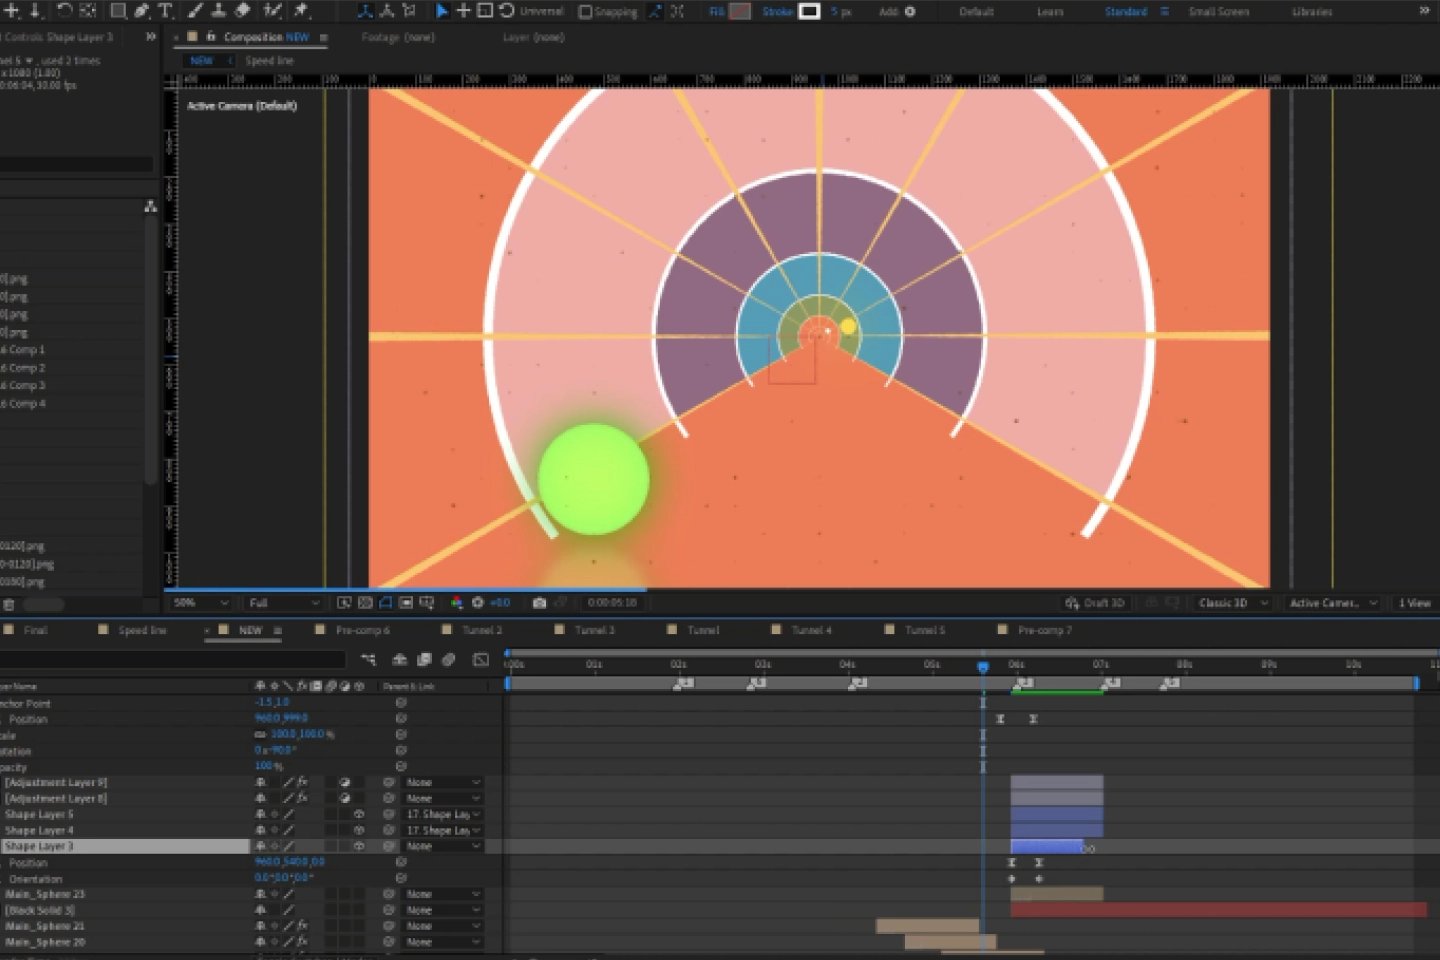Select the Small Screen workspace
The width and height of the screenshot is (1440, 960).
pyautogui.click(x=1218, y=12)
